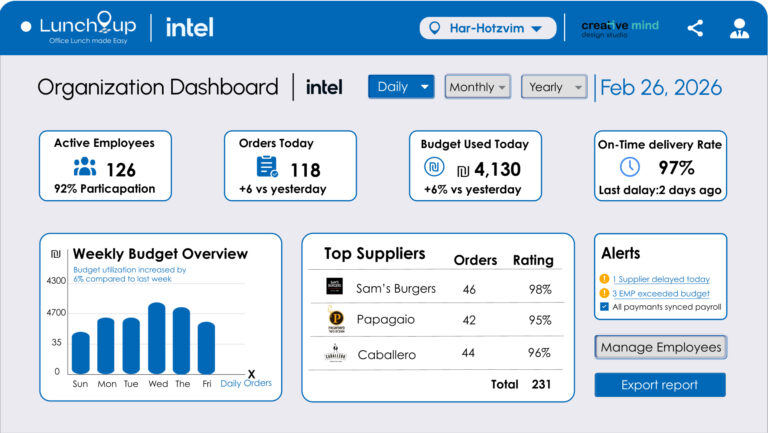Click the Orders Today clipboard icon
The image size is (768, 433).
tap(267, 167)
